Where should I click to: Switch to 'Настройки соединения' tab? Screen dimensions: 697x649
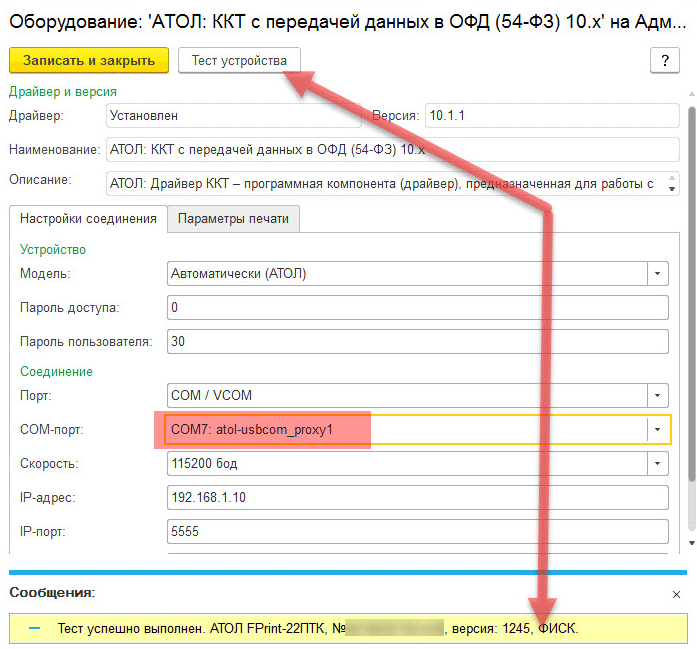88,219
